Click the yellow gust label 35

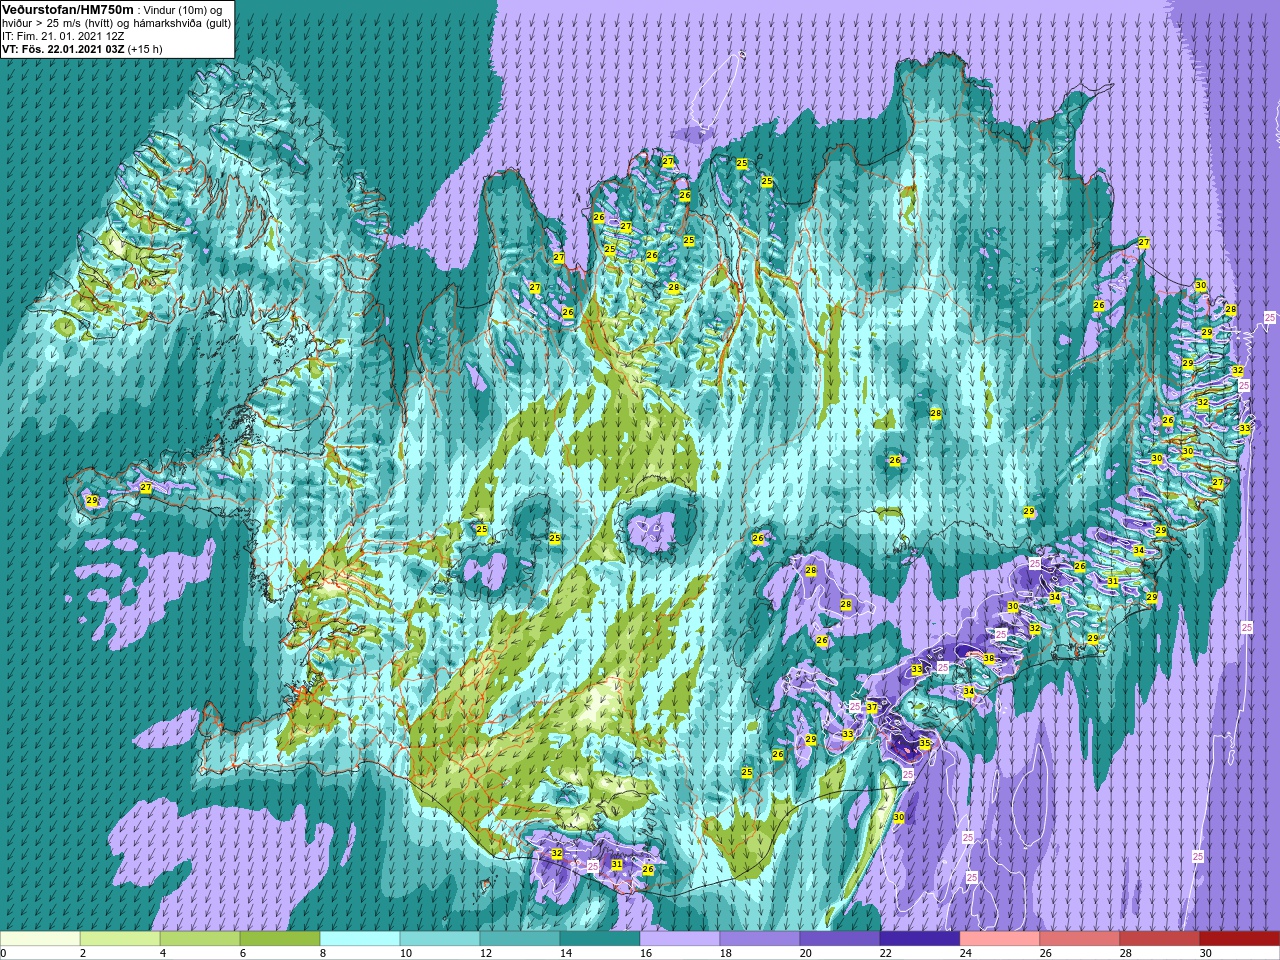(x=924, y=743)
